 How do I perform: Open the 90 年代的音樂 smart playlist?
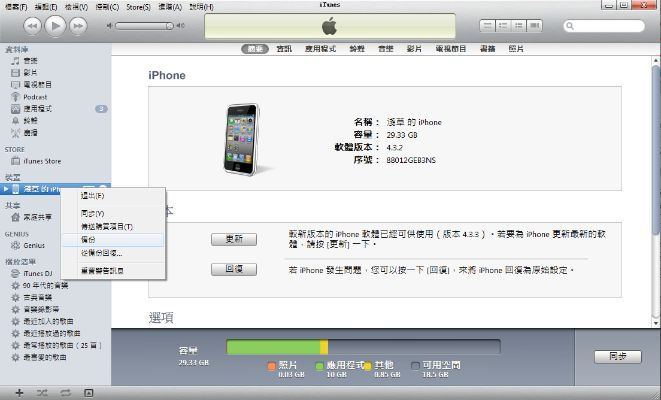click(x=45, y=285)
